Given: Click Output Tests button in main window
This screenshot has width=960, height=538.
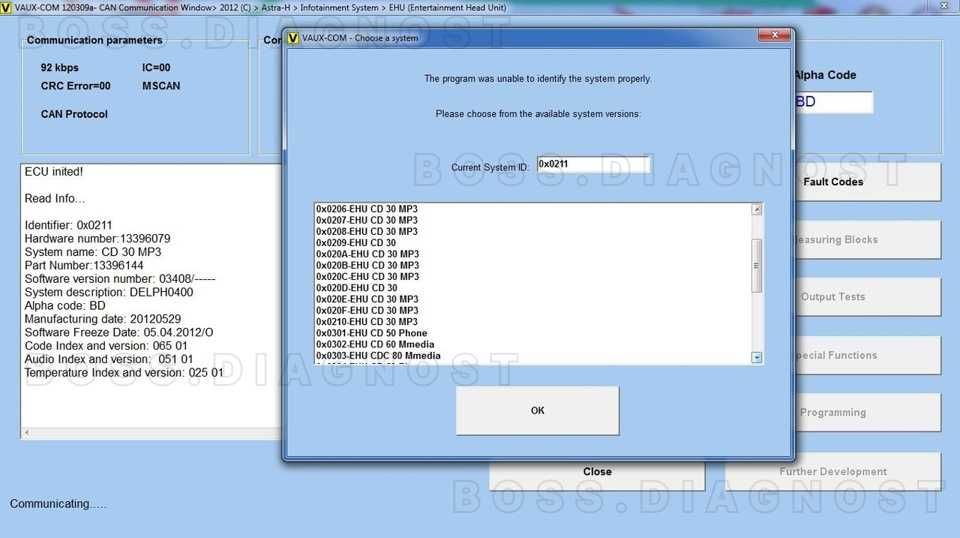Looking at the screenshot, I should [868, 297].
